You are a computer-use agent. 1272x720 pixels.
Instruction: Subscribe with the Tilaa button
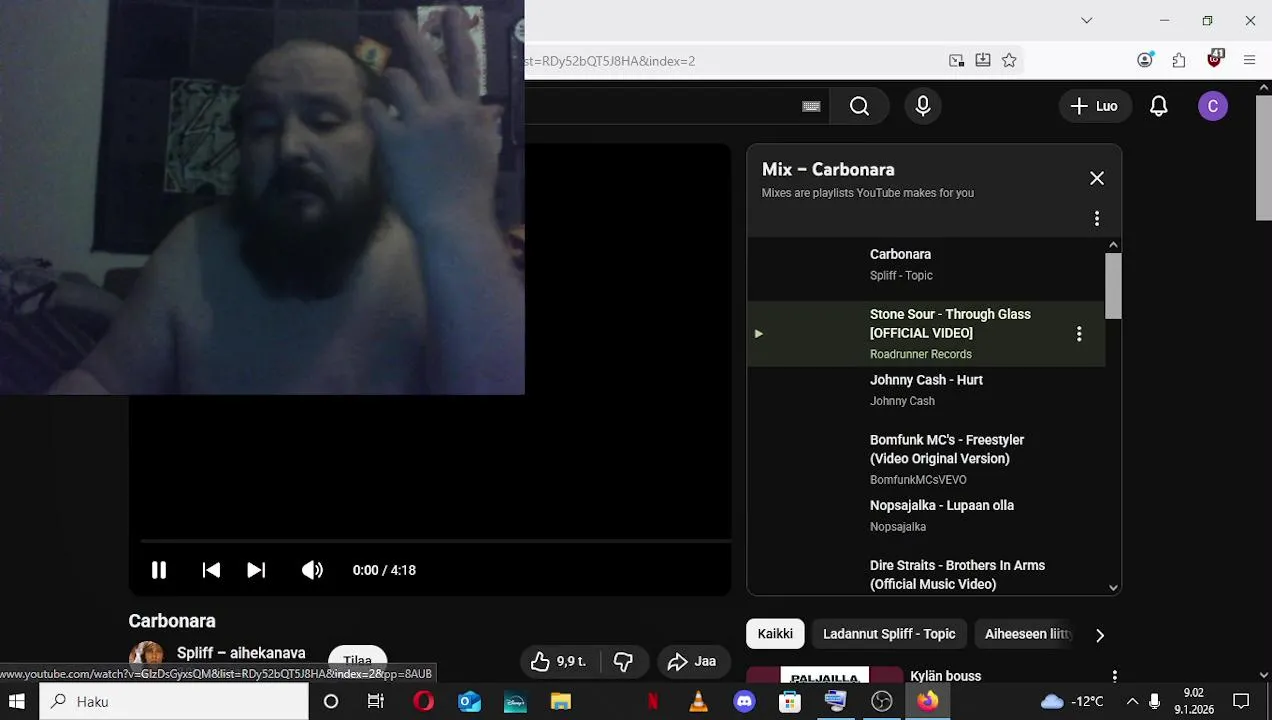coord(357,658)
